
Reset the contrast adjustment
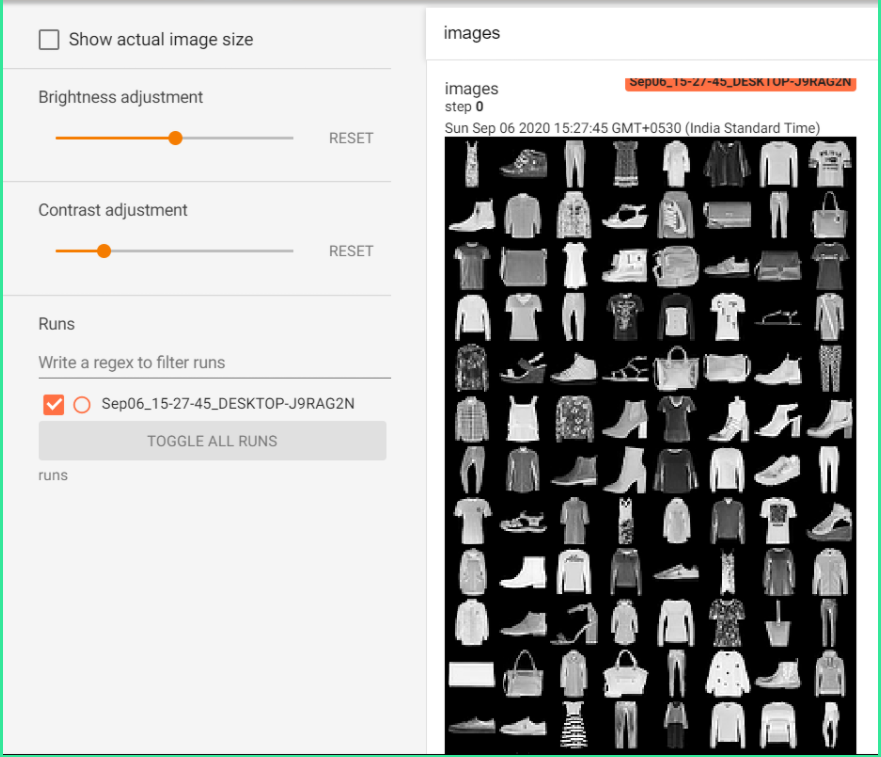[351, 251]
